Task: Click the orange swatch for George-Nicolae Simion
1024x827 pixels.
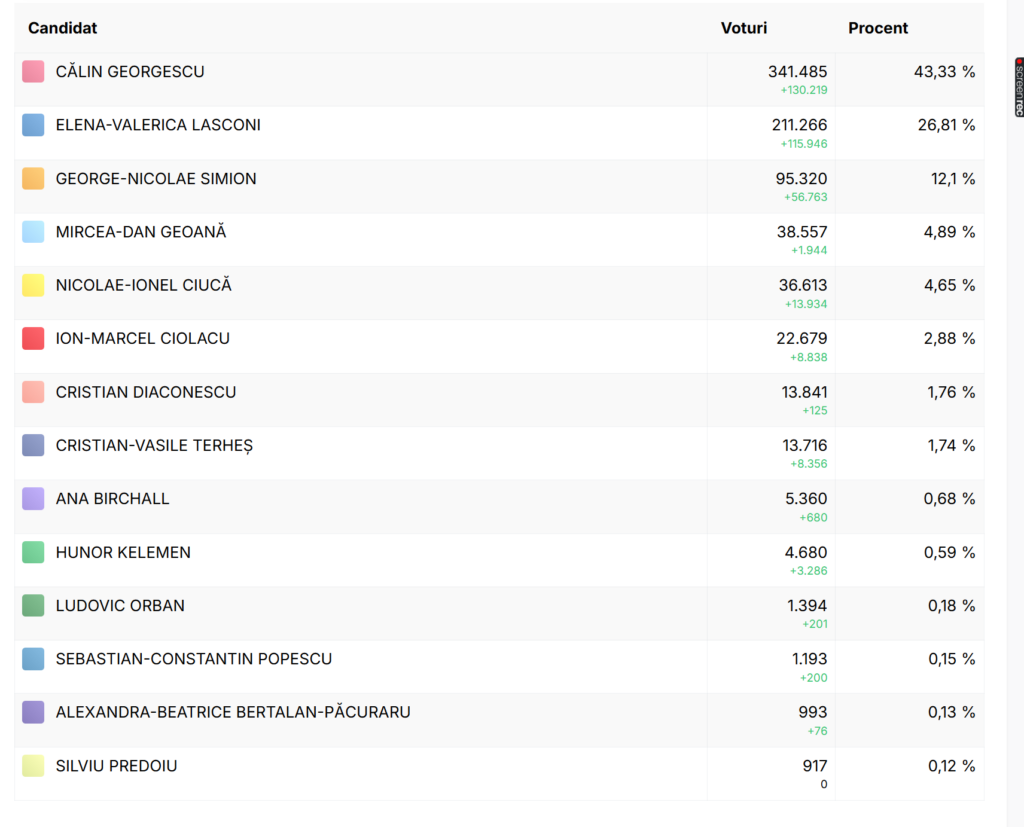Action: click(x=33, y=178)
